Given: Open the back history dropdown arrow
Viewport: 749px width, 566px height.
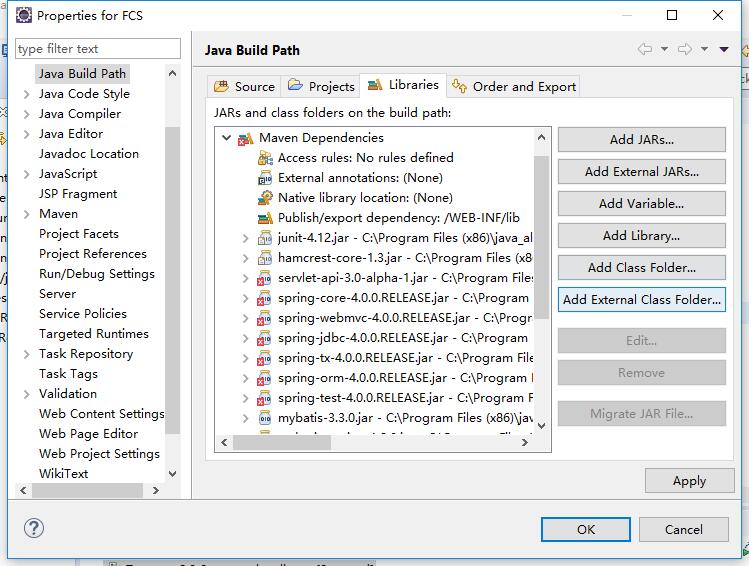Looking at the screenshot, I should [664, 49].
